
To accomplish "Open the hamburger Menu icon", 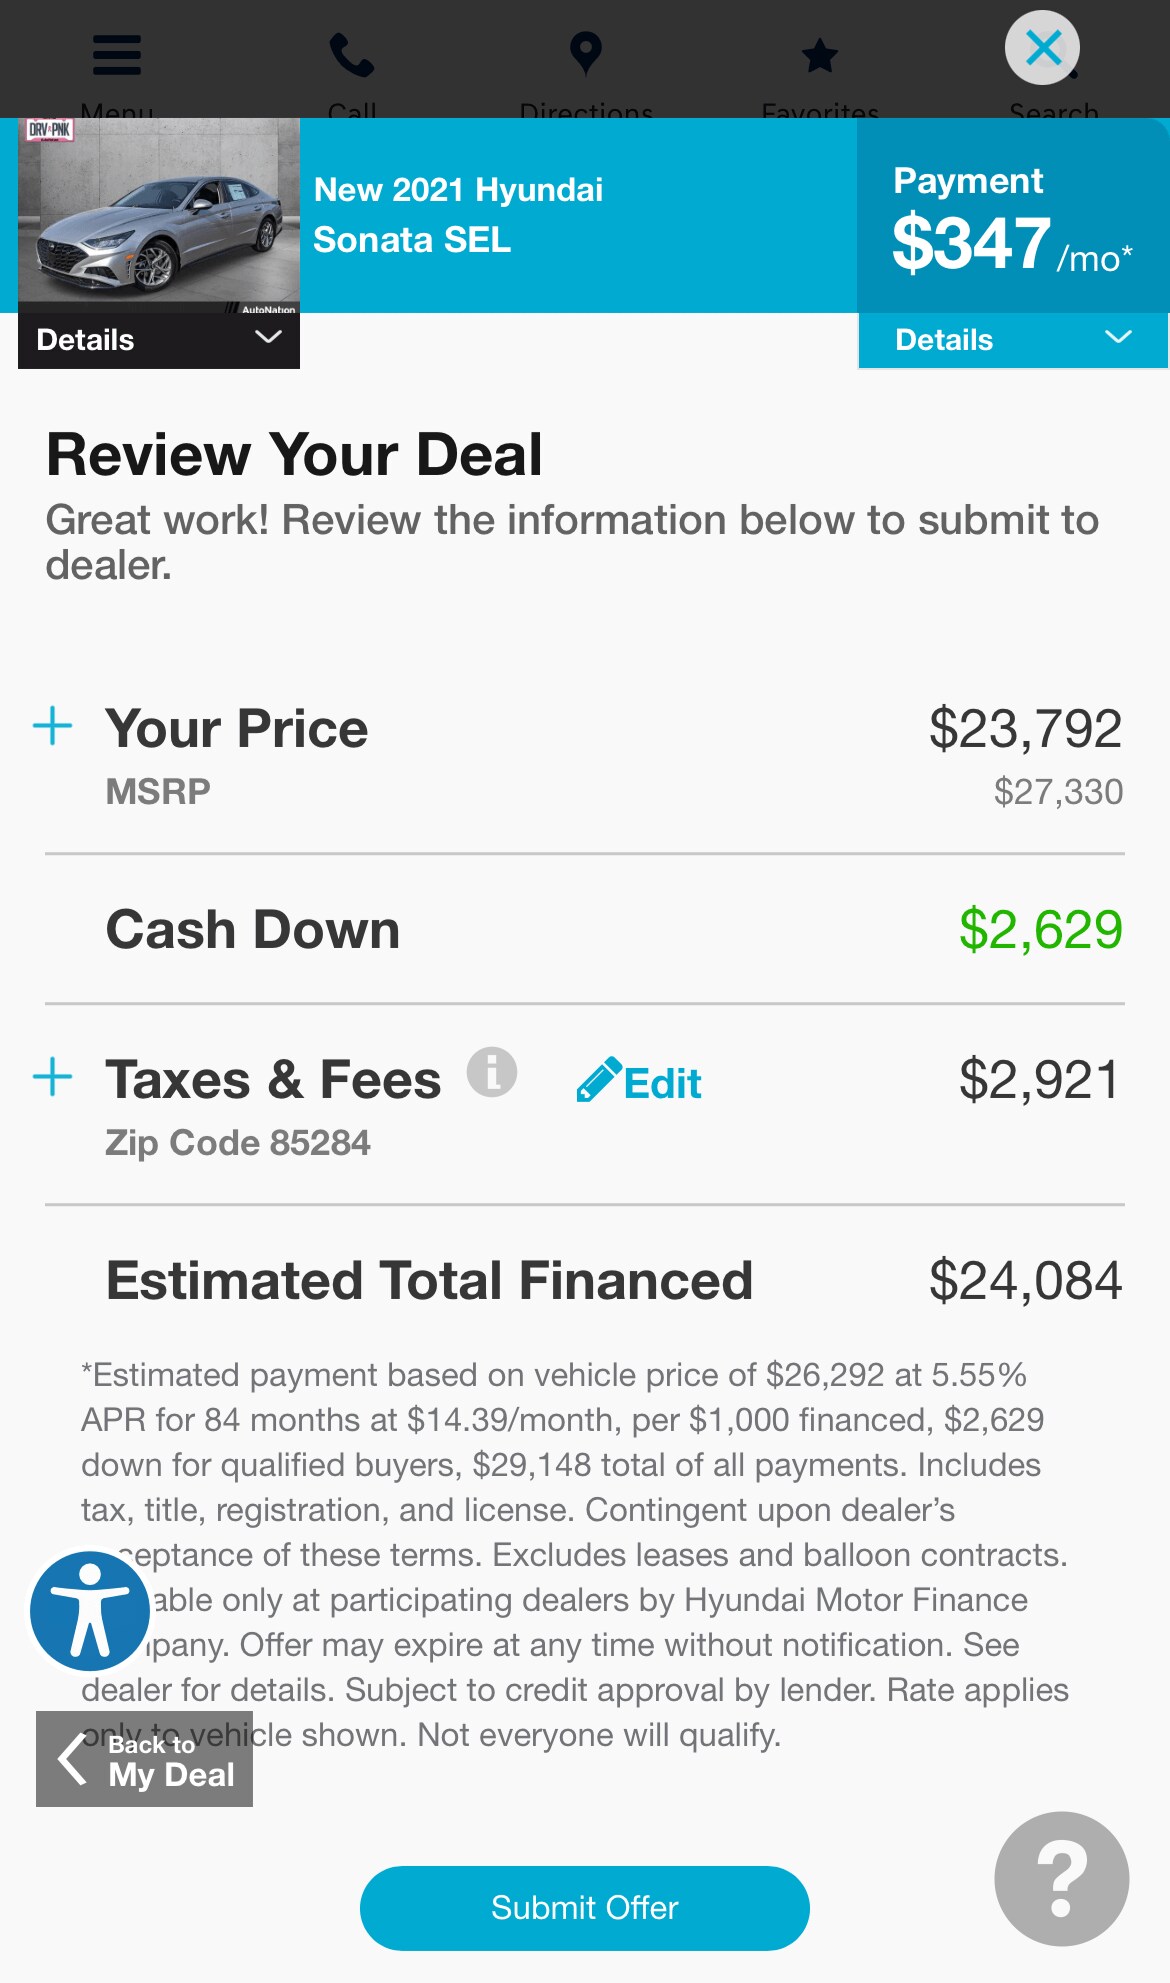I will 116,55.
